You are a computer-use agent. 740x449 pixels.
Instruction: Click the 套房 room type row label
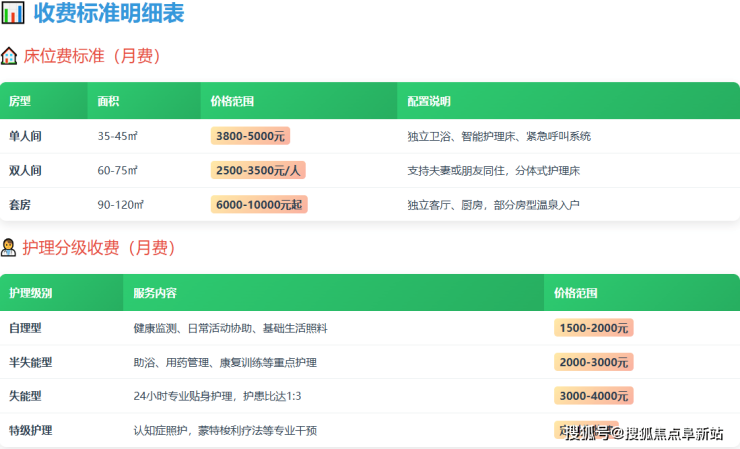point(20,204)
